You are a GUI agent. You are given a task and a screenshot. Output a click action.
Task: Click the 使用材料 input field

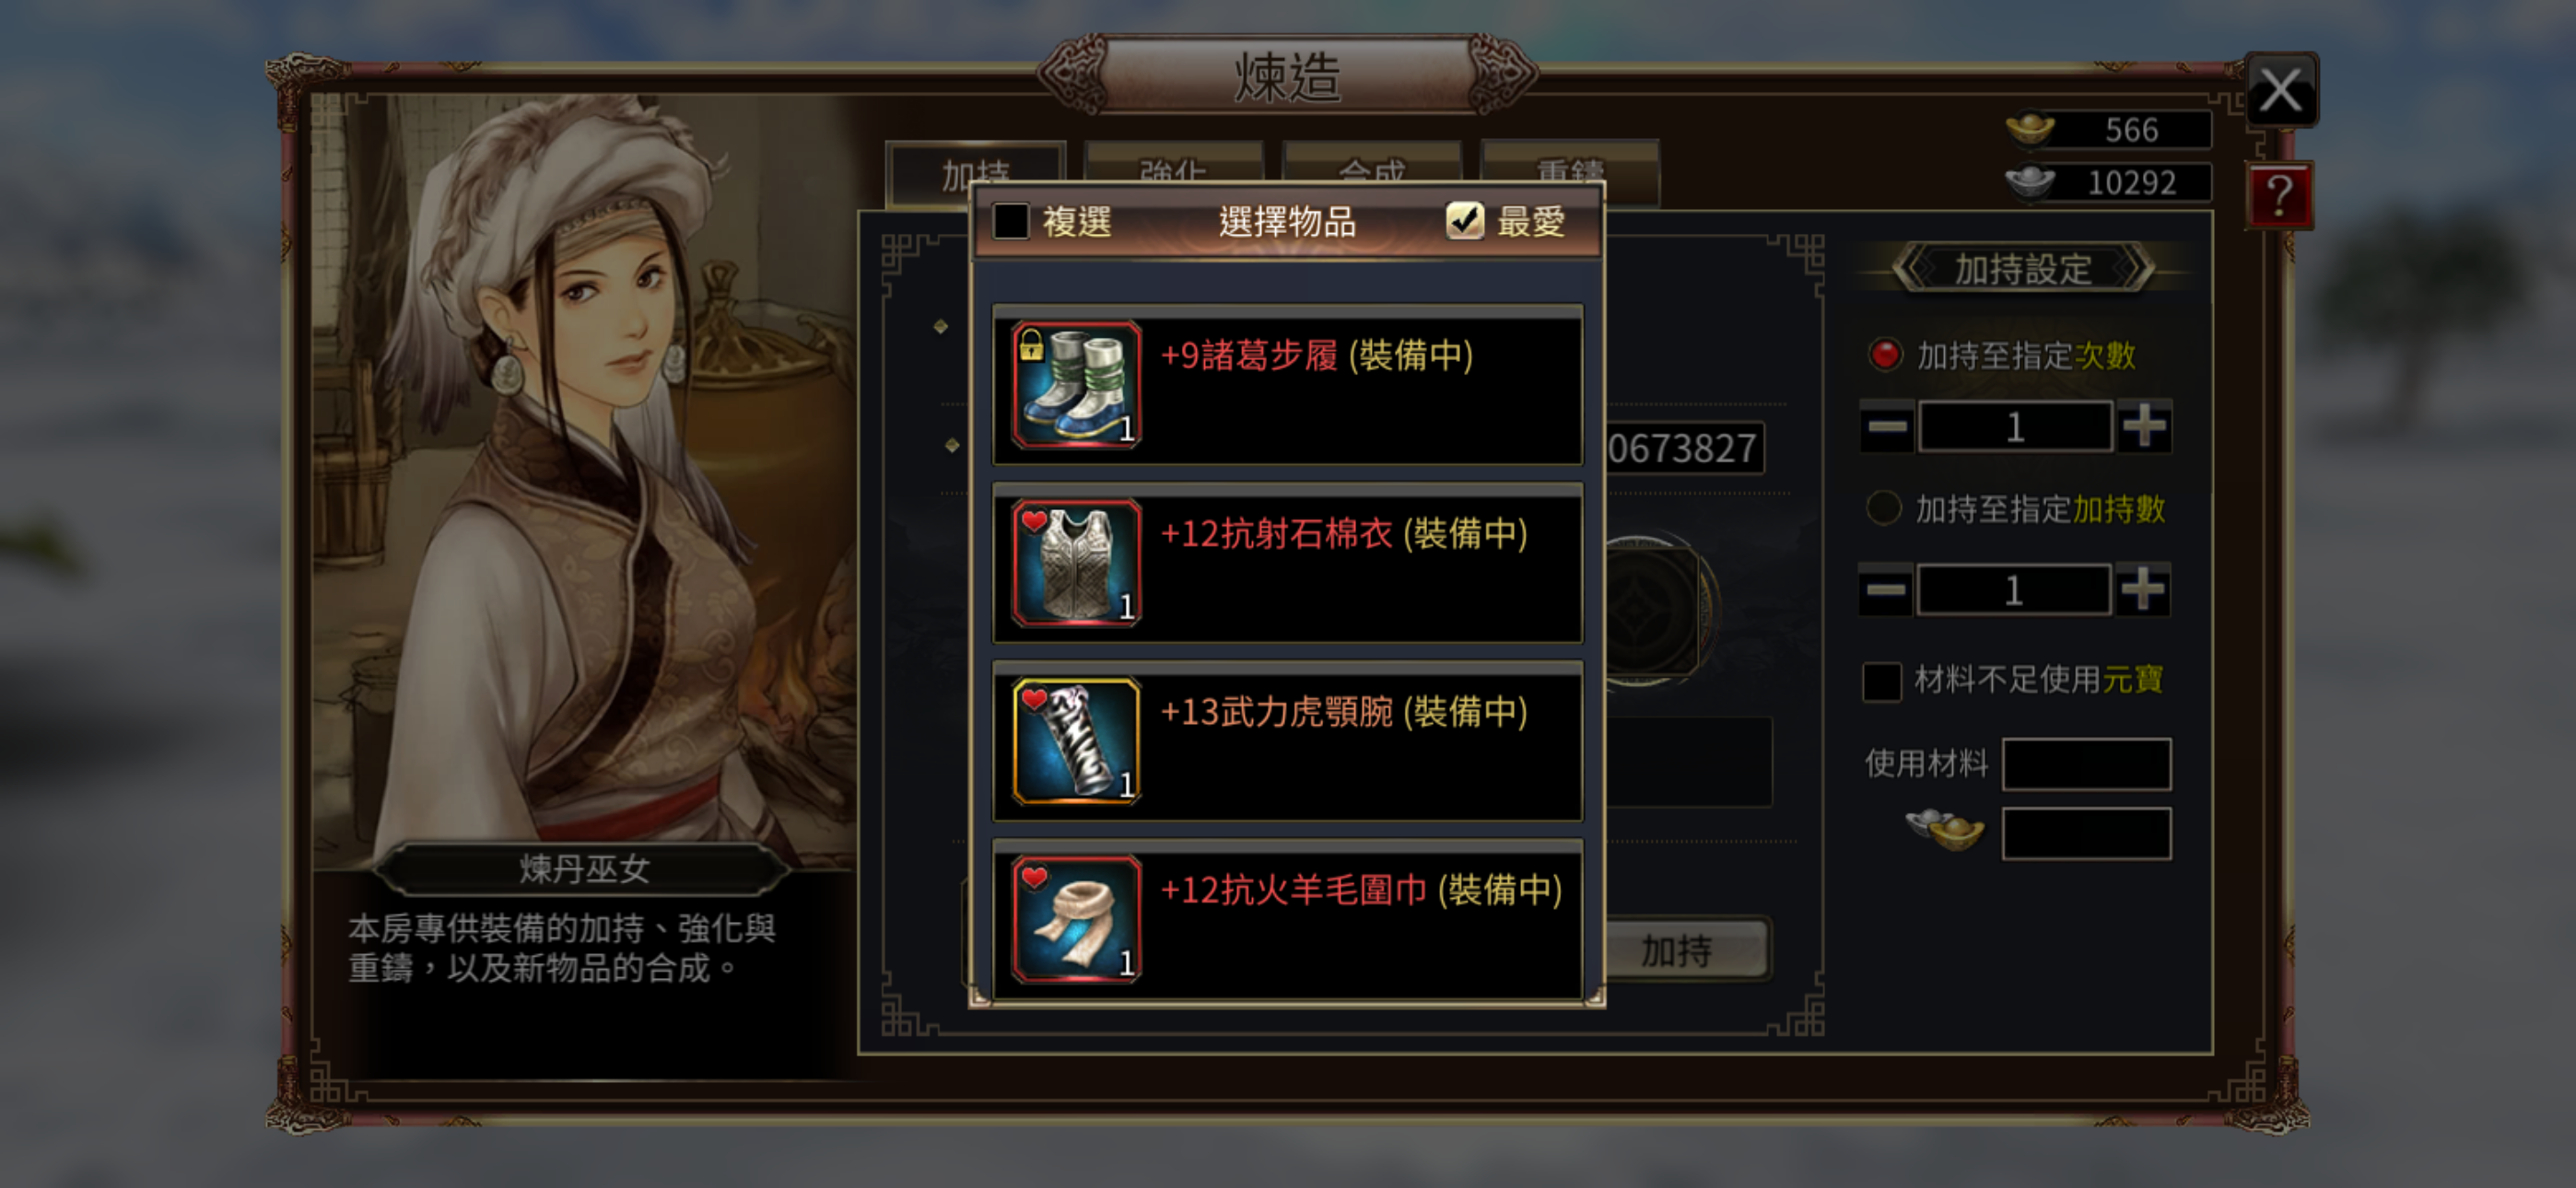pos(2087,764)
